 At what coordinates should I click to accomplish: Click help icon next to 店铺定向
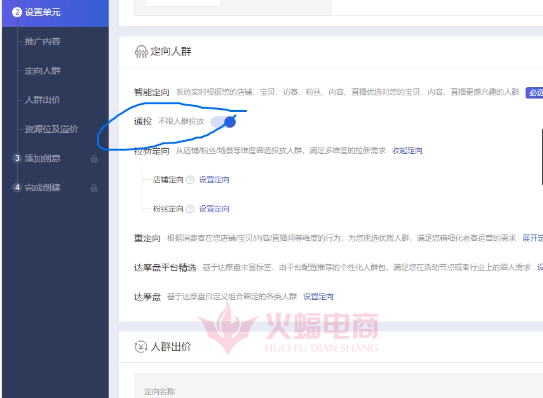pyautogui.click(x=190, y=180)
